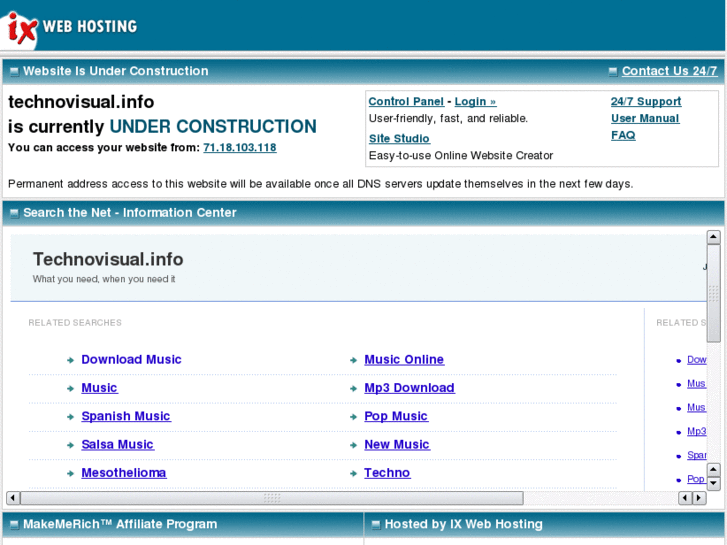Click the icon beside Hosted by IX Web Hosting
727x545 pixels.
(376, 525)
